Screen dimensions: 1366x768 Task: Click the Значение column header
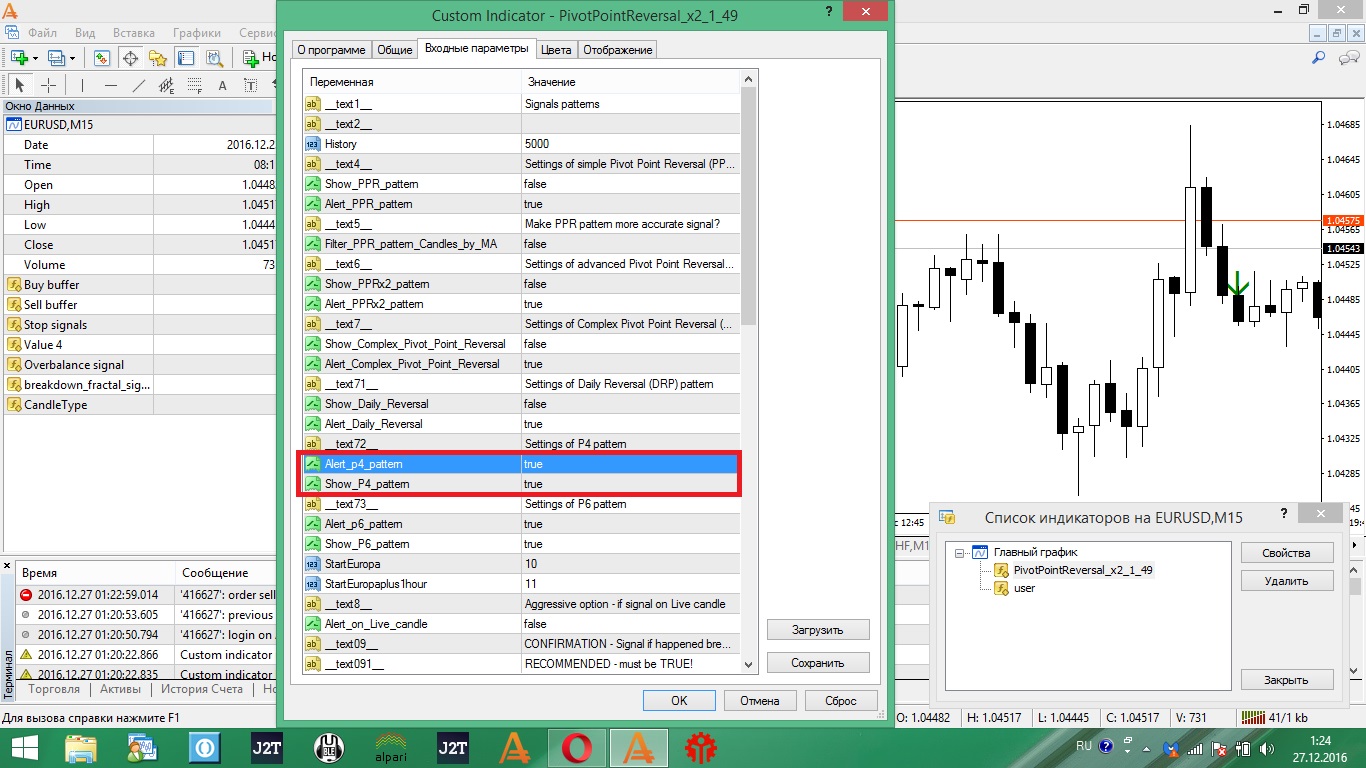point(631,81)
